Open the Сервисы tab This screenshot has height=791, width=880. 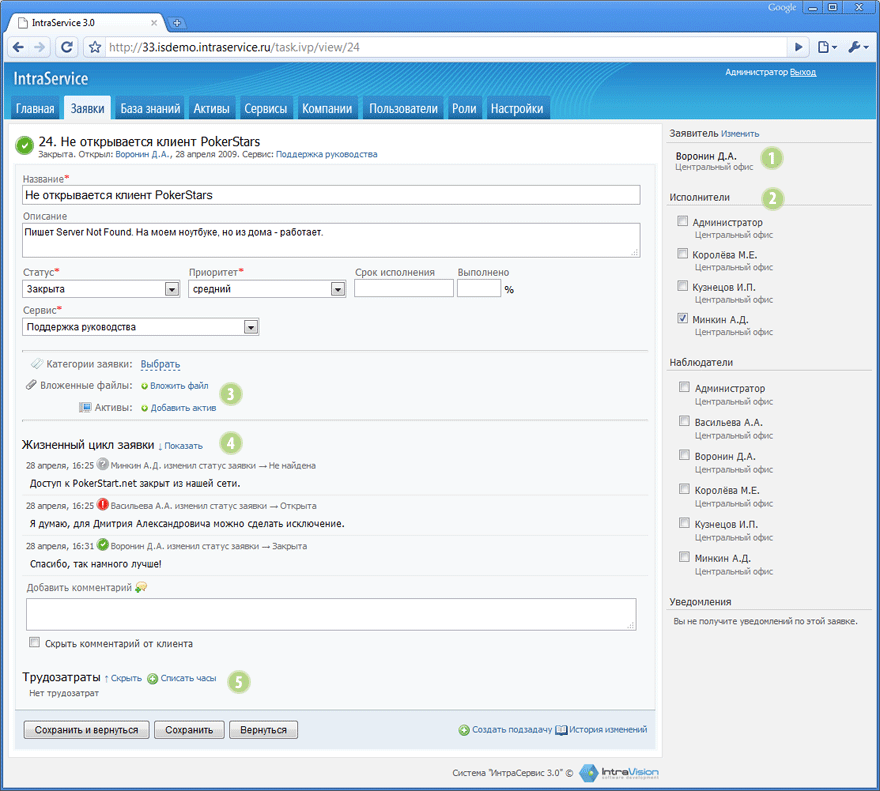(x=265, y=108)
